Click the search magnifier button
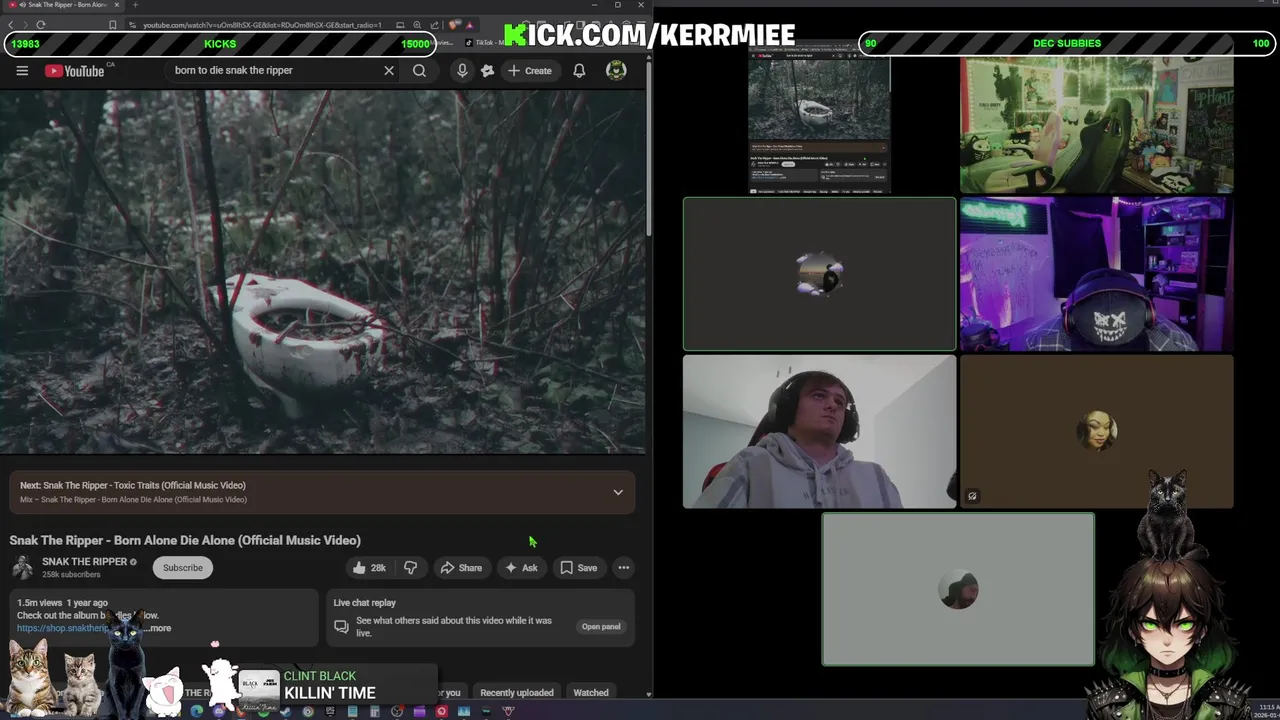 pyautogui.click(x=419, y=70)
